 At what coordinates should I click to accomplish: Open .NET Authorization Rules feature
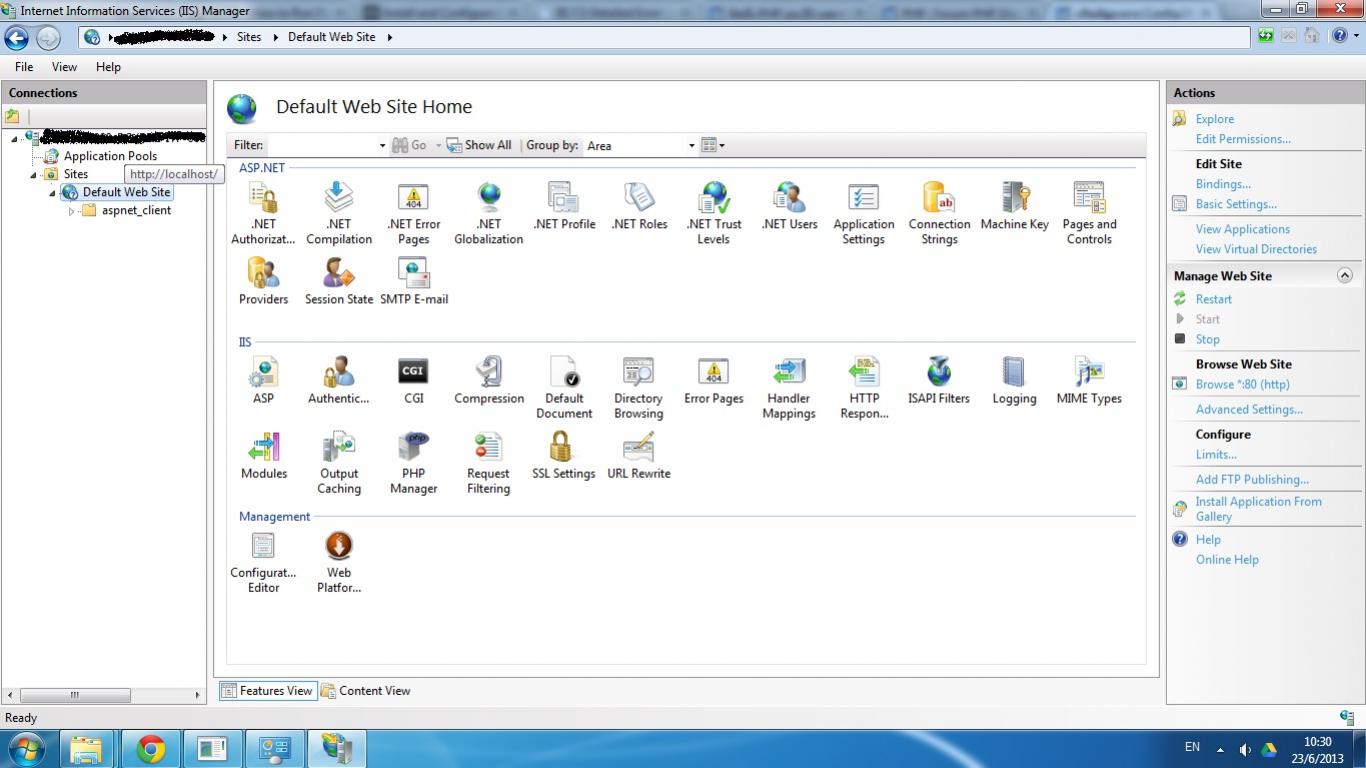[263, 213]
